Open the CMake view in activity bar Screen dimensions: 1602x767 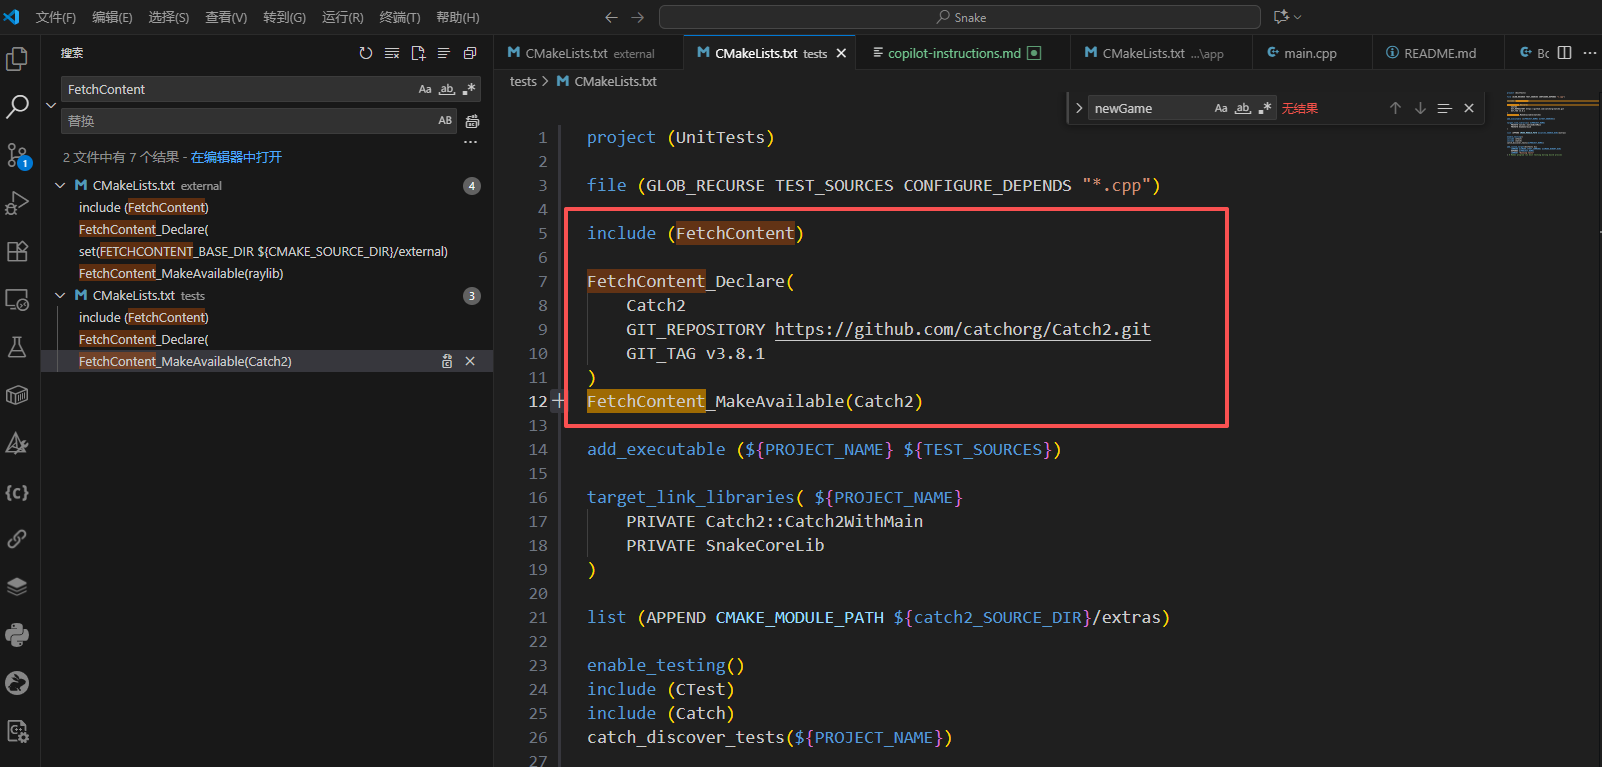click(x=17, y=443)
